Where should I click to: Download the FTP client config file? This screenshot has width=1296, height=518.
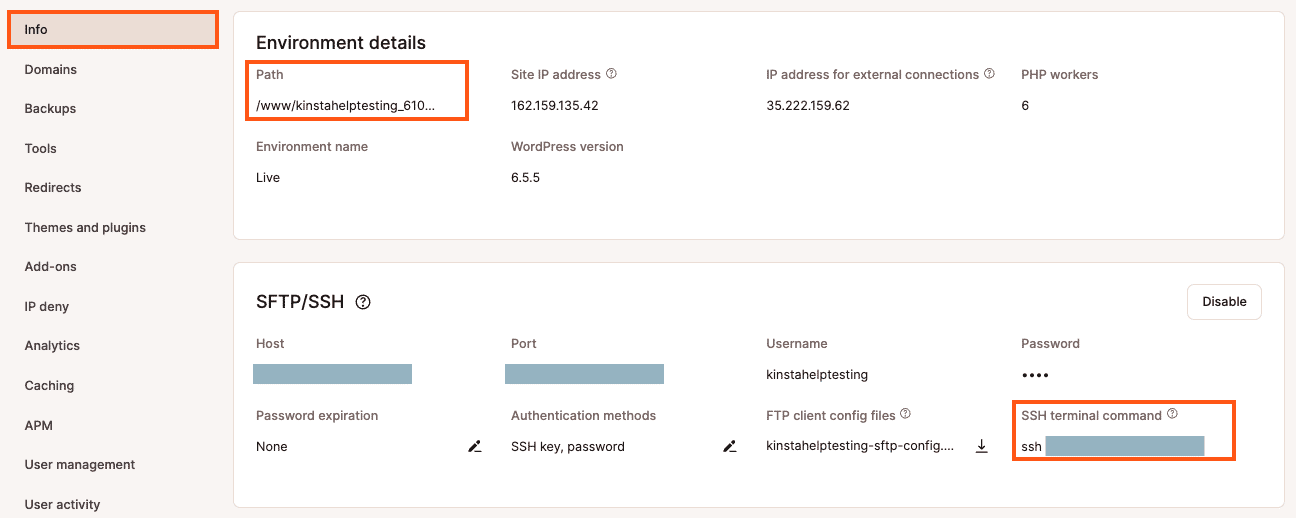(982, 446)
